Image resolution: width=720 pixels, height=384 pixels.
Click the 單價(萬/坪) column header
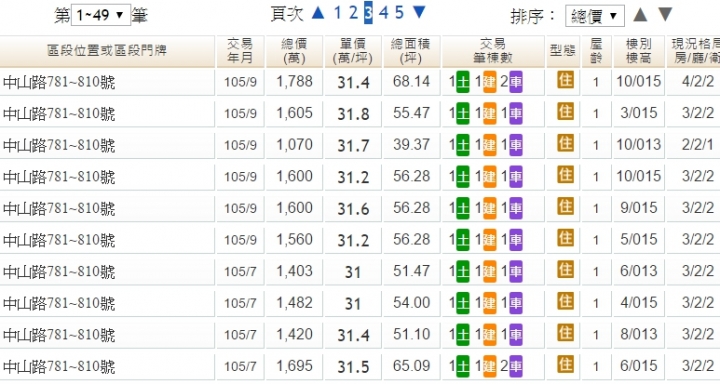click(x=353, y=51)
